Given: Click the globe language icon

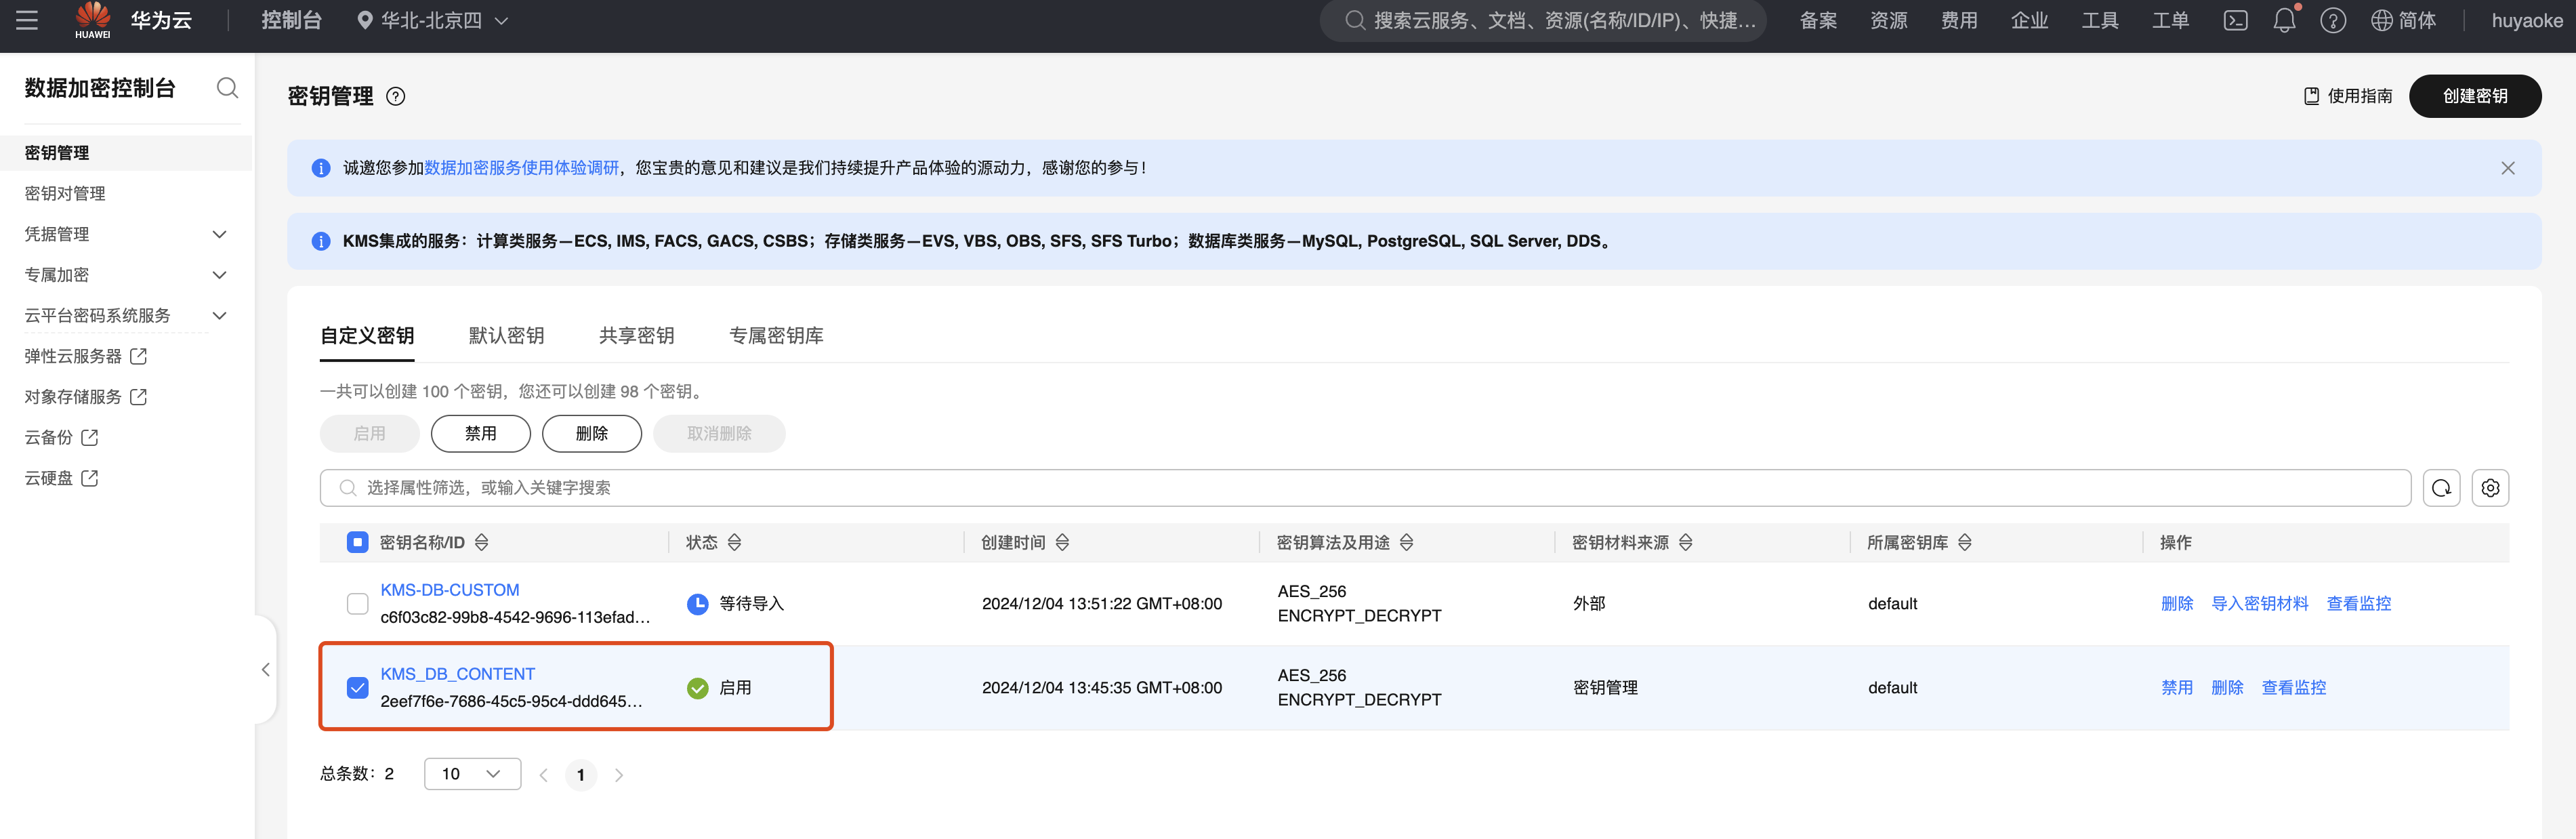Looking at the screenshot, I should 2382,20.
